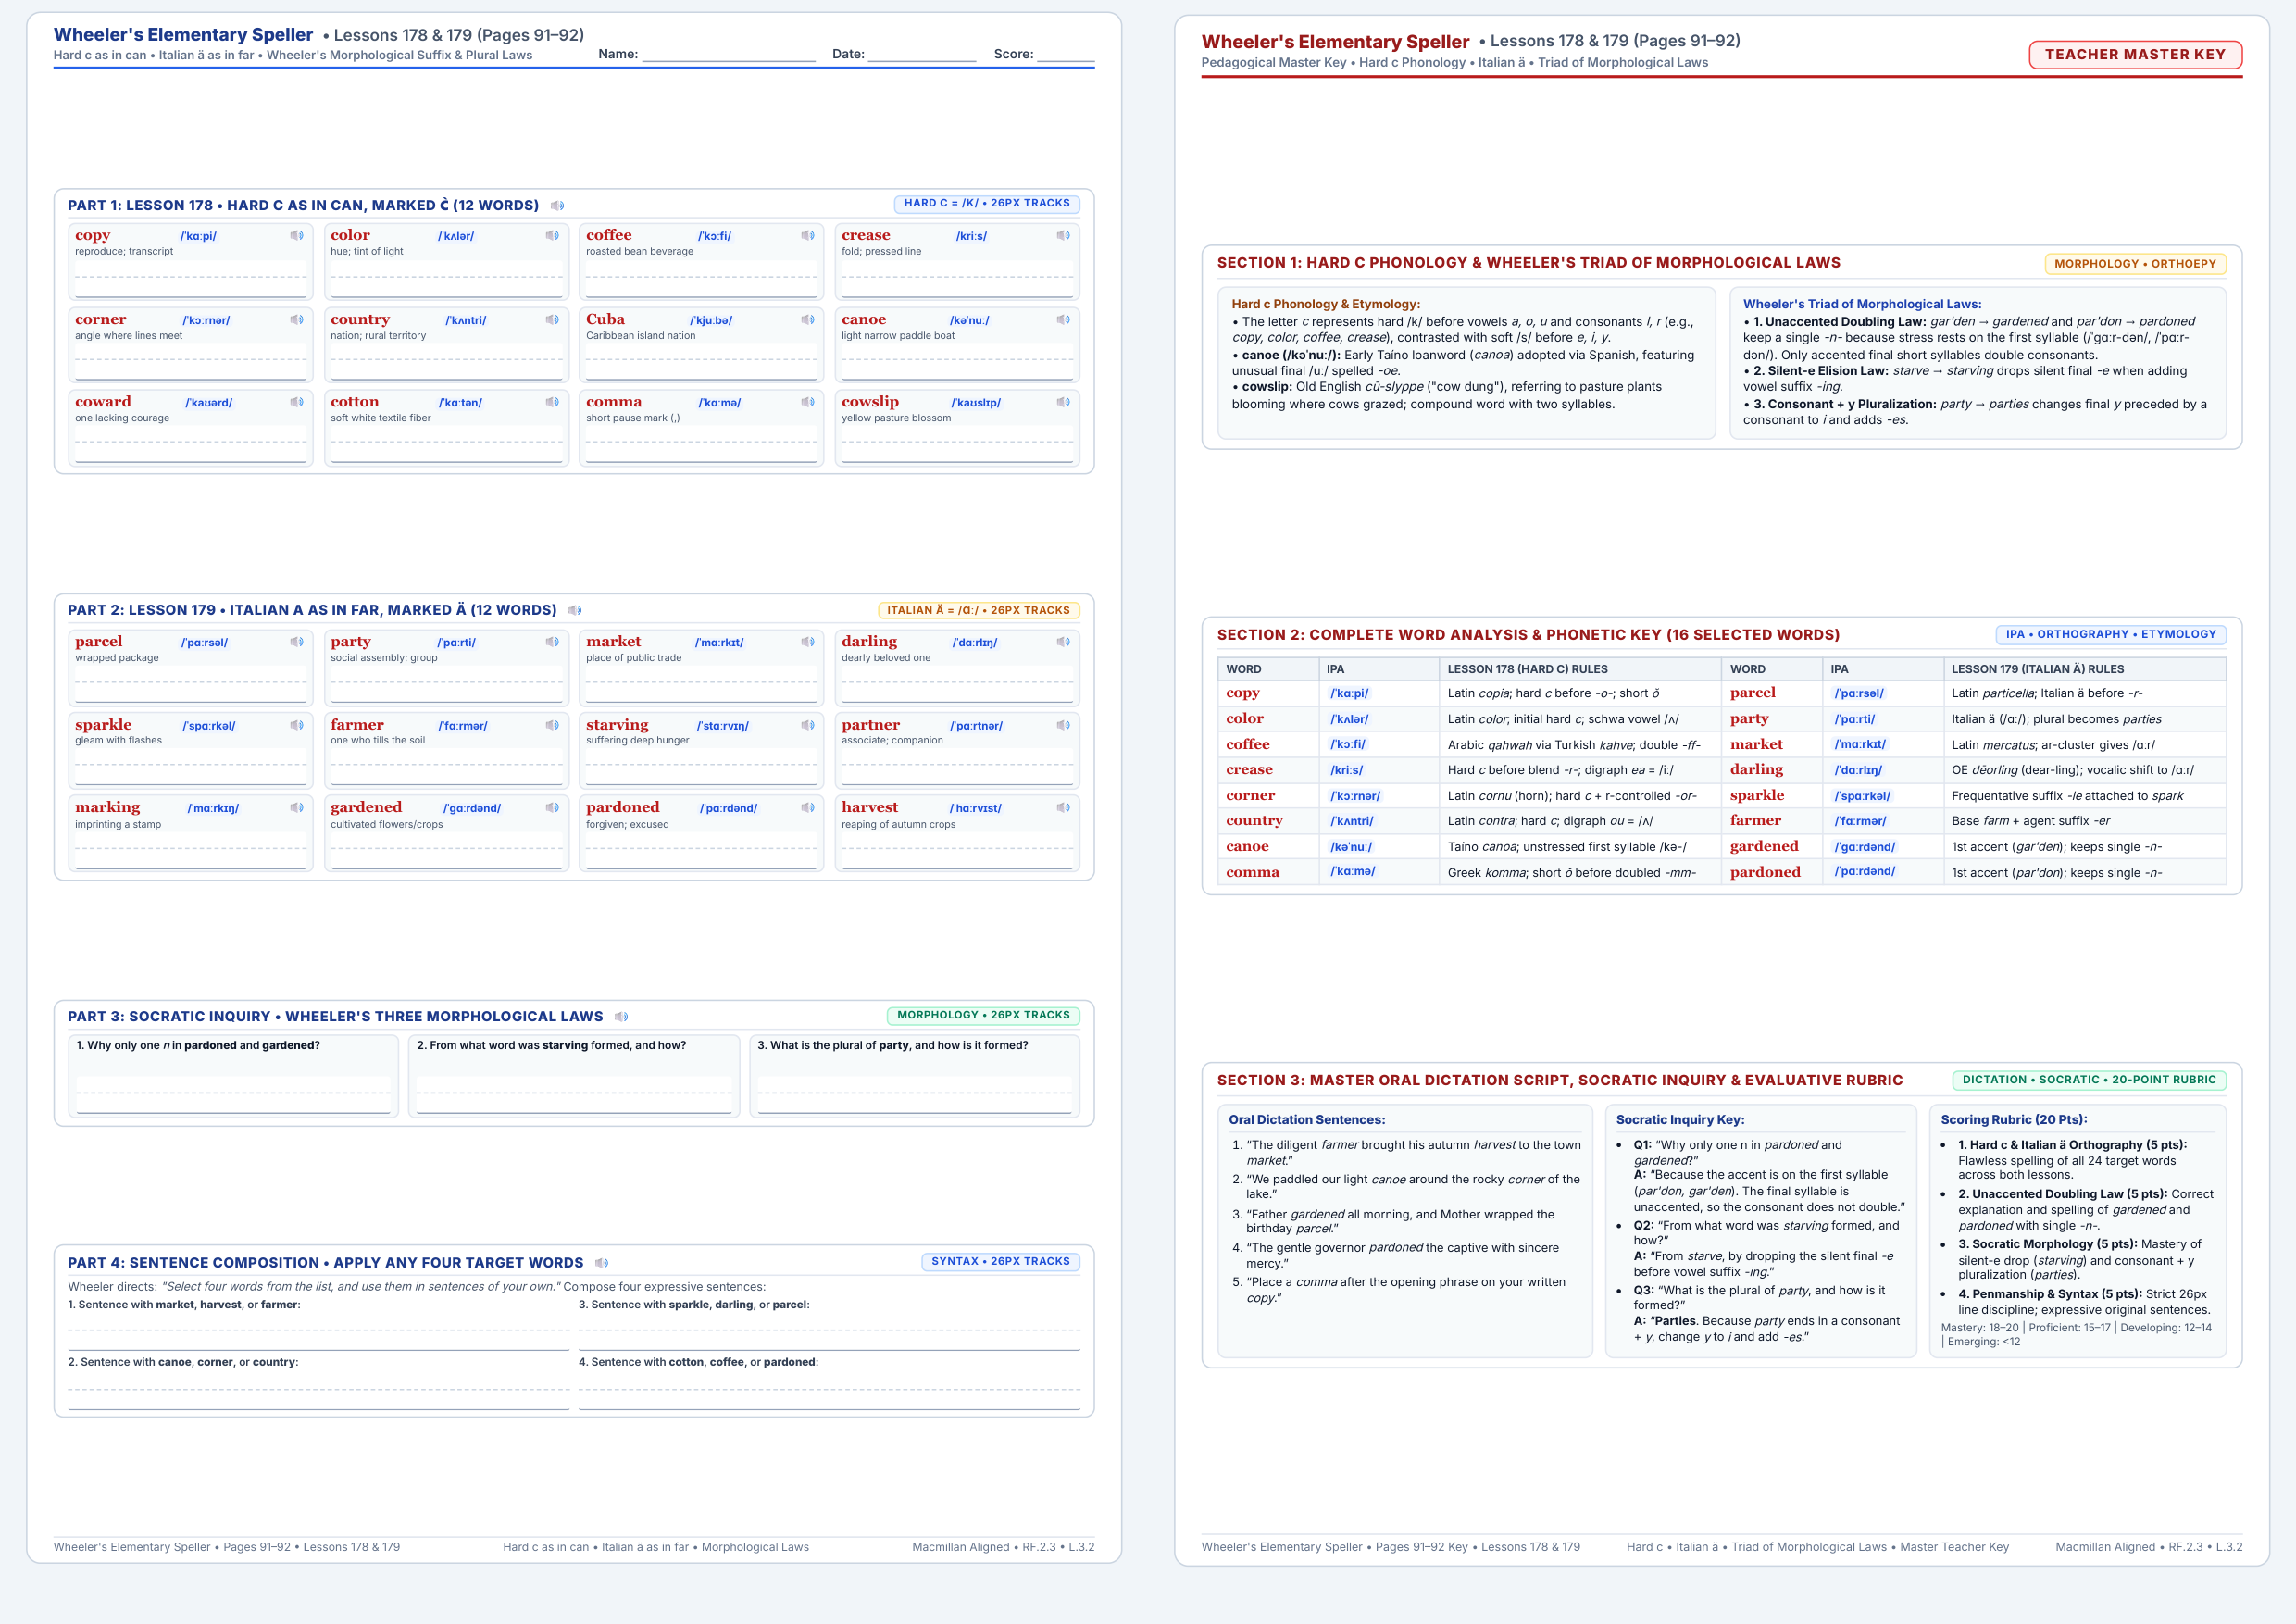This screenshot has height=1624, width=2296.
Task: Click the writing line for sentence with market, harvest
Action: coord(318,1332)
